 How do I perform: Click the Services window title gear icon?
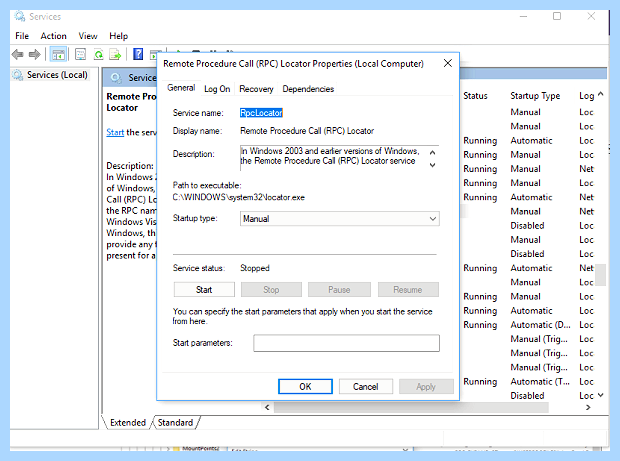click(x=20, y=16)
